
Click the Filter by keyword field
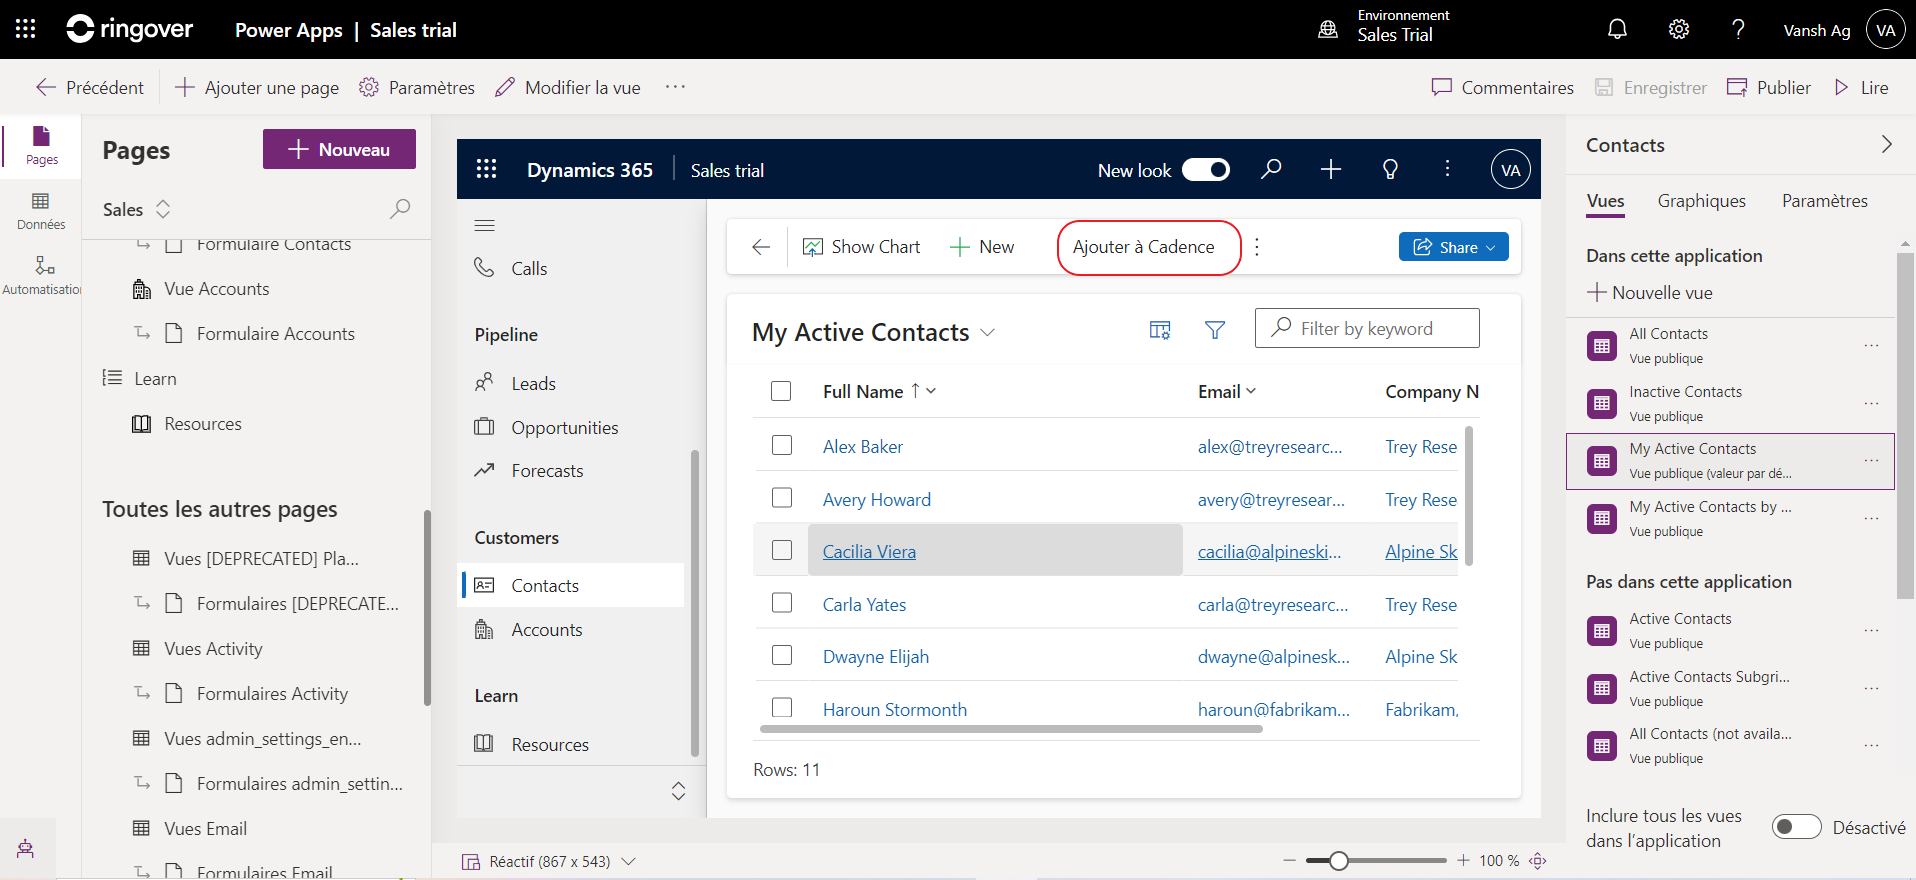pyautogui.click(x=1367, y=328)
